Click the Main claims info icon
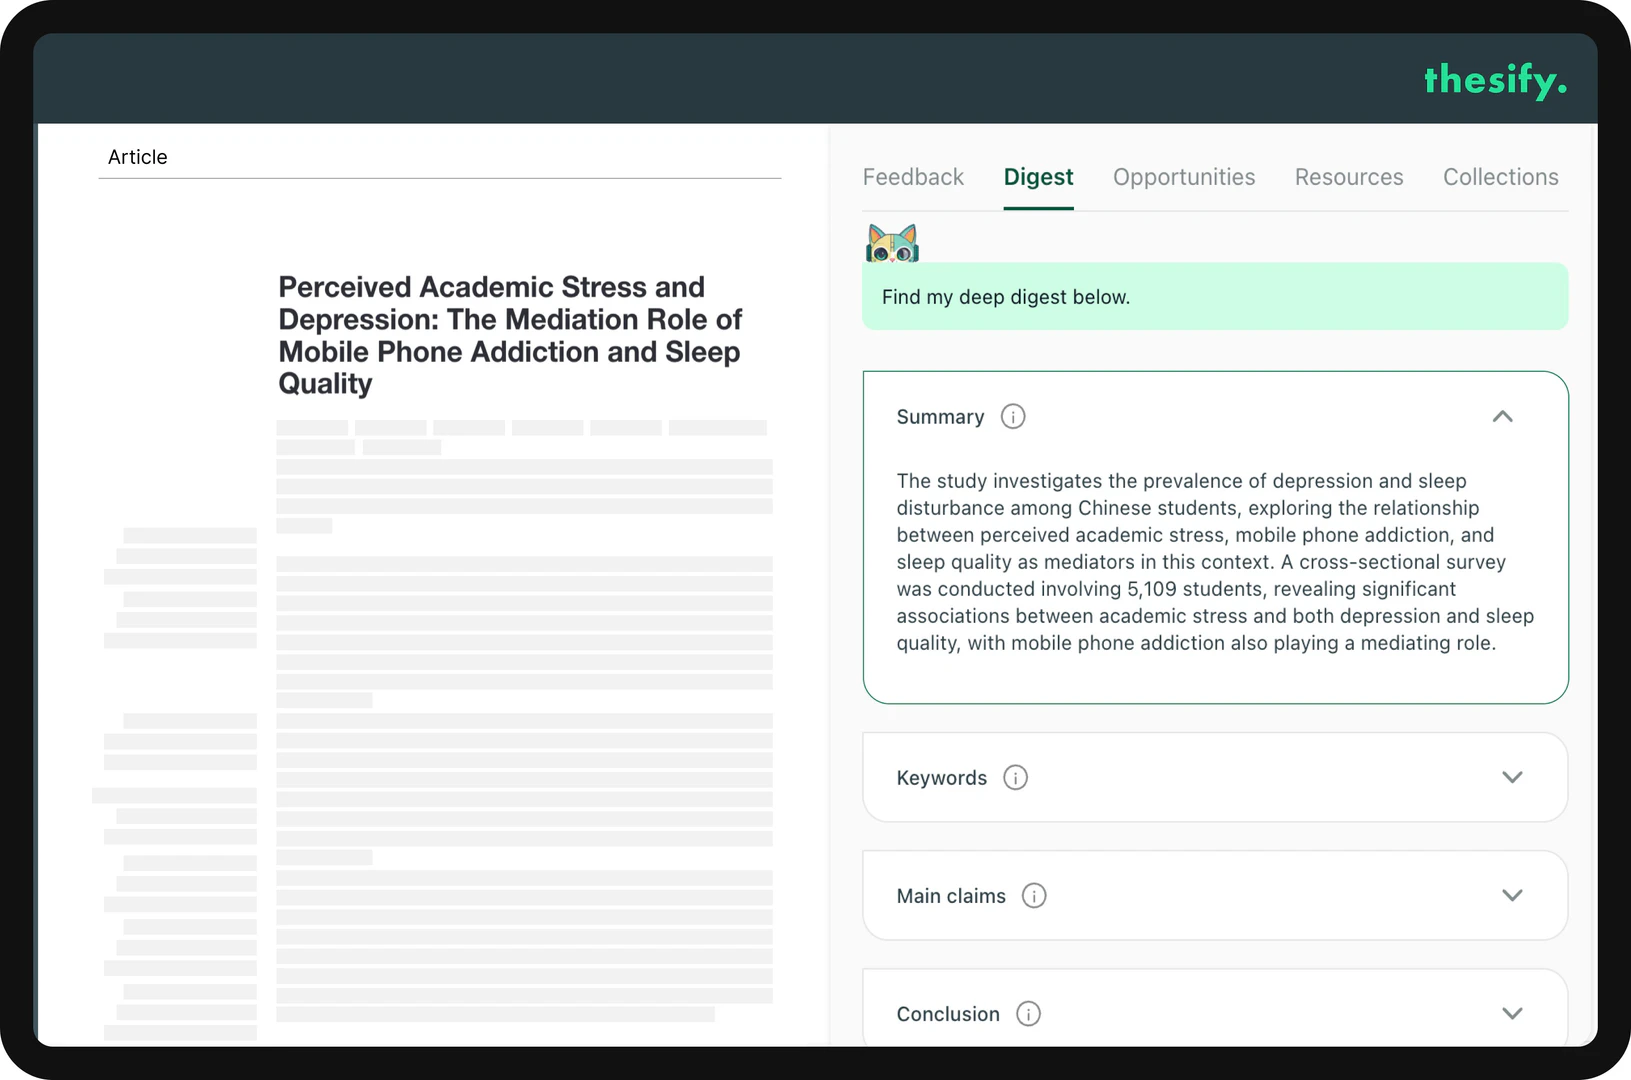 [x=1036, y=895]
